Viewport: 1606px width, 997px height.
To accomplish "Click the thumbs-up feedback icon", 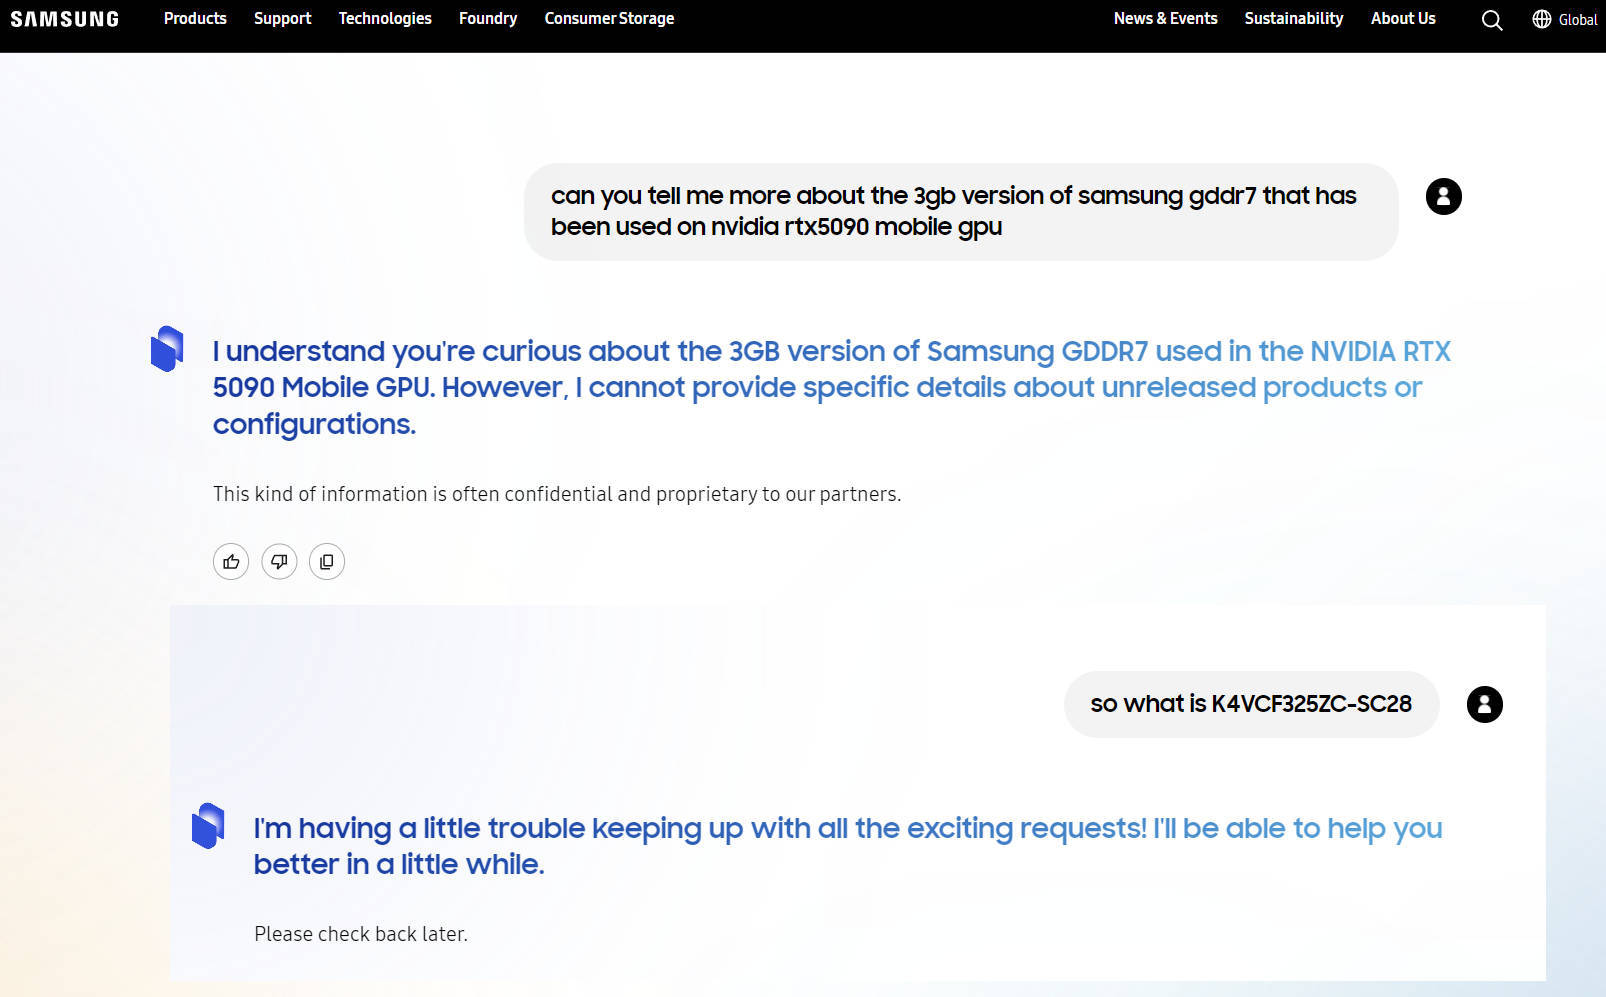I will (231, 562).
